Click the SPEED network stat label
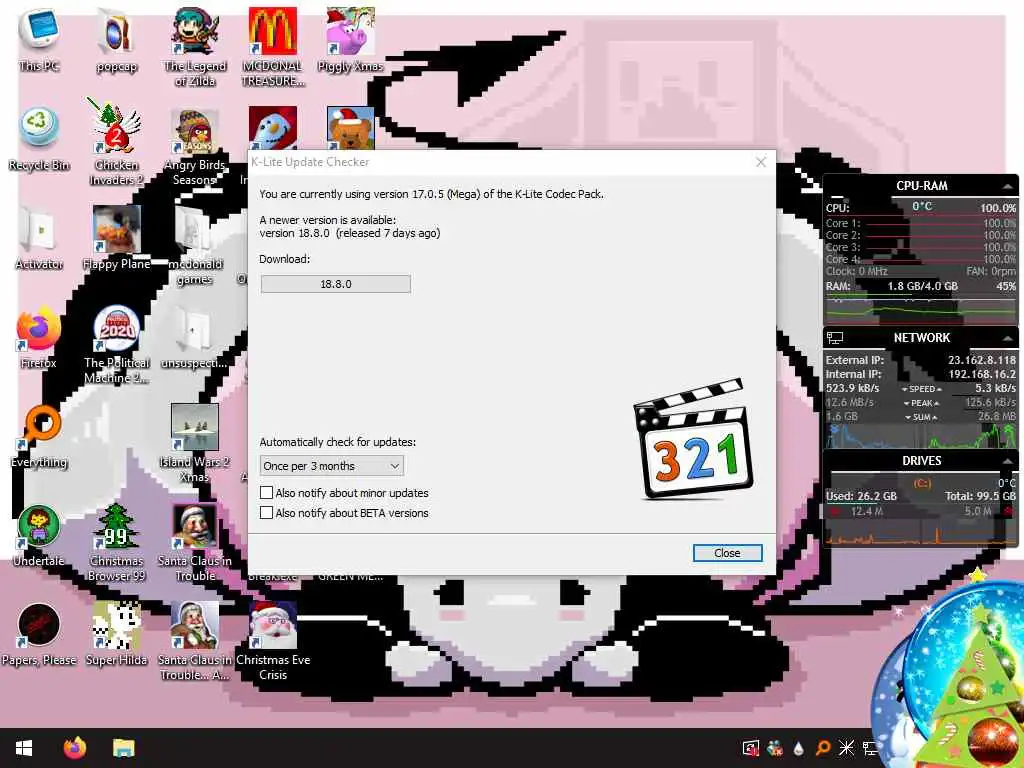 pyautogui.click(x=921, y=389)
